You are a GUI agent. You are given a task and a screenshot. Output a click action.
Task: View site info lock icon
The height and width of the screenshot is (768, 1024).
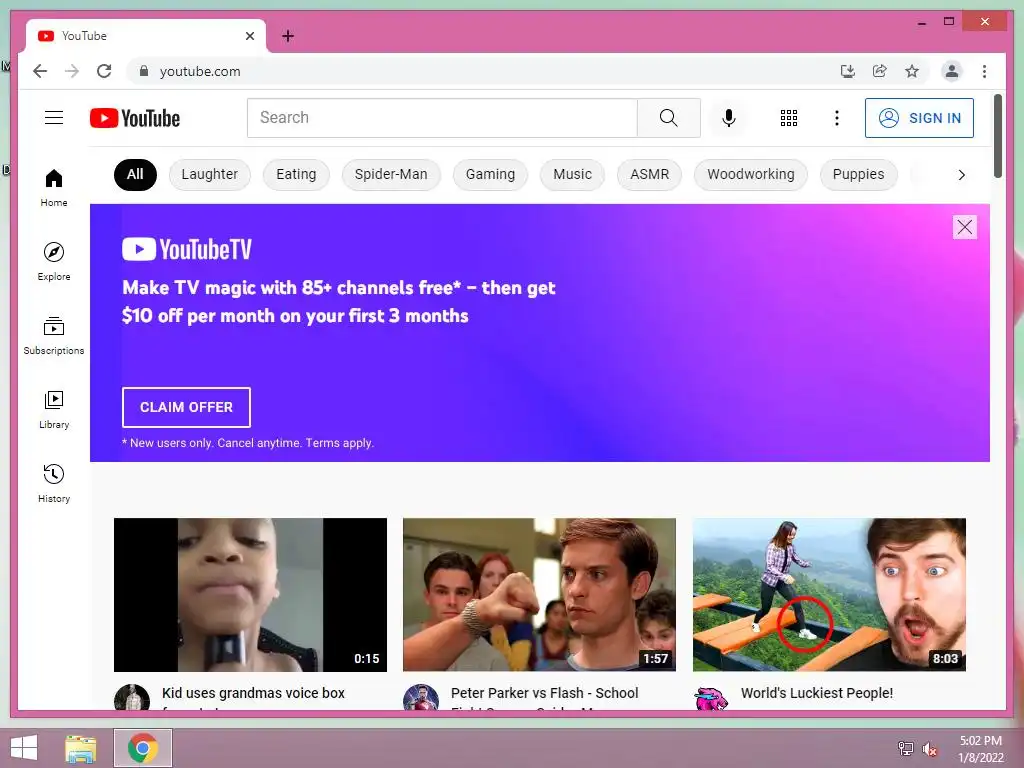click(144, 71)
